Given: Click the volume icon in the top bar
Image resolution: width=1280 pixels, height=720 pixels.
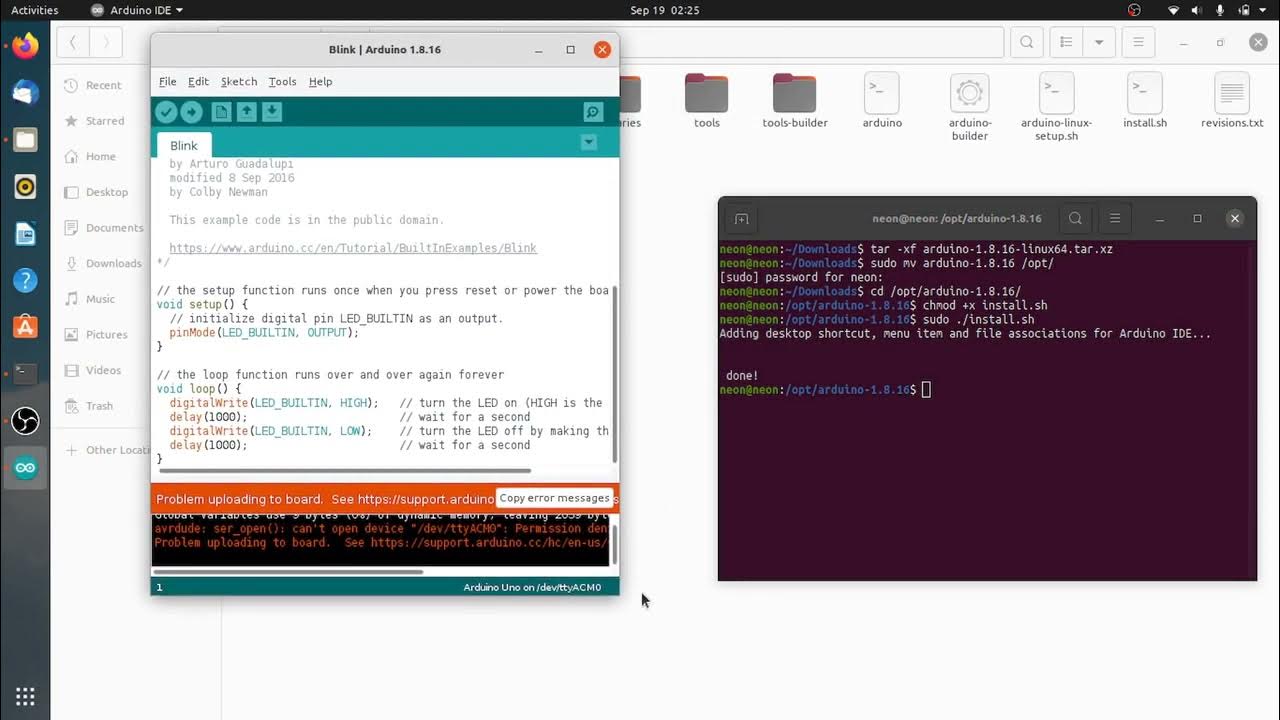Looking at the screenshot, I should pyautogui.click(x=1197, y=10).
